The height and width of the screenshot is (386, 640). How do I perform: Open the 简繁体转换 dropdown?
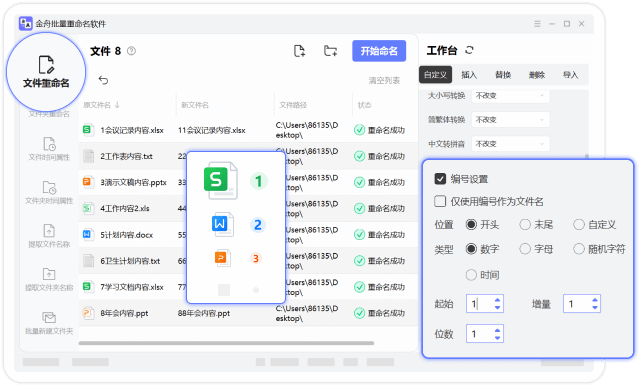click(x=510, y=120)
